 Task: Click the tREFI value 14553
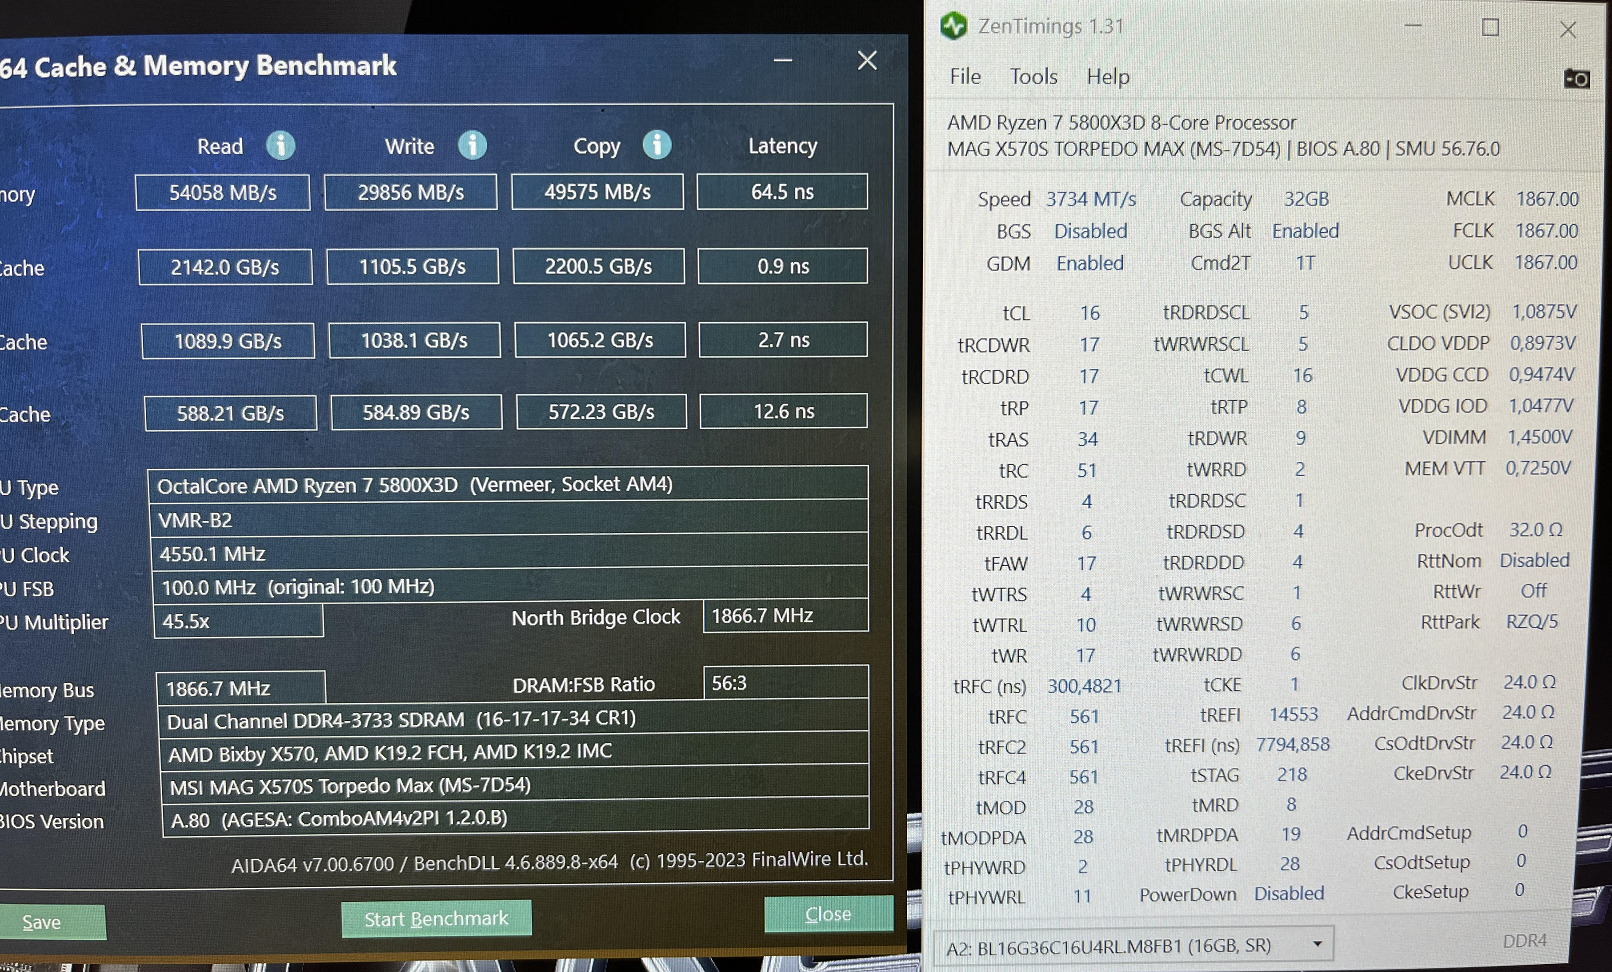tap(1294, 714)
